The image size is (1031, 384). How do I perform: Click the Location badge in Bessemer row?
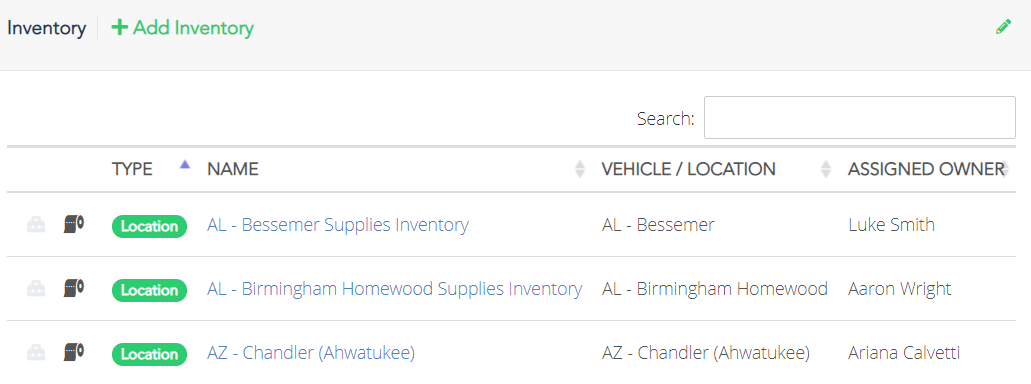pos(149,226)
